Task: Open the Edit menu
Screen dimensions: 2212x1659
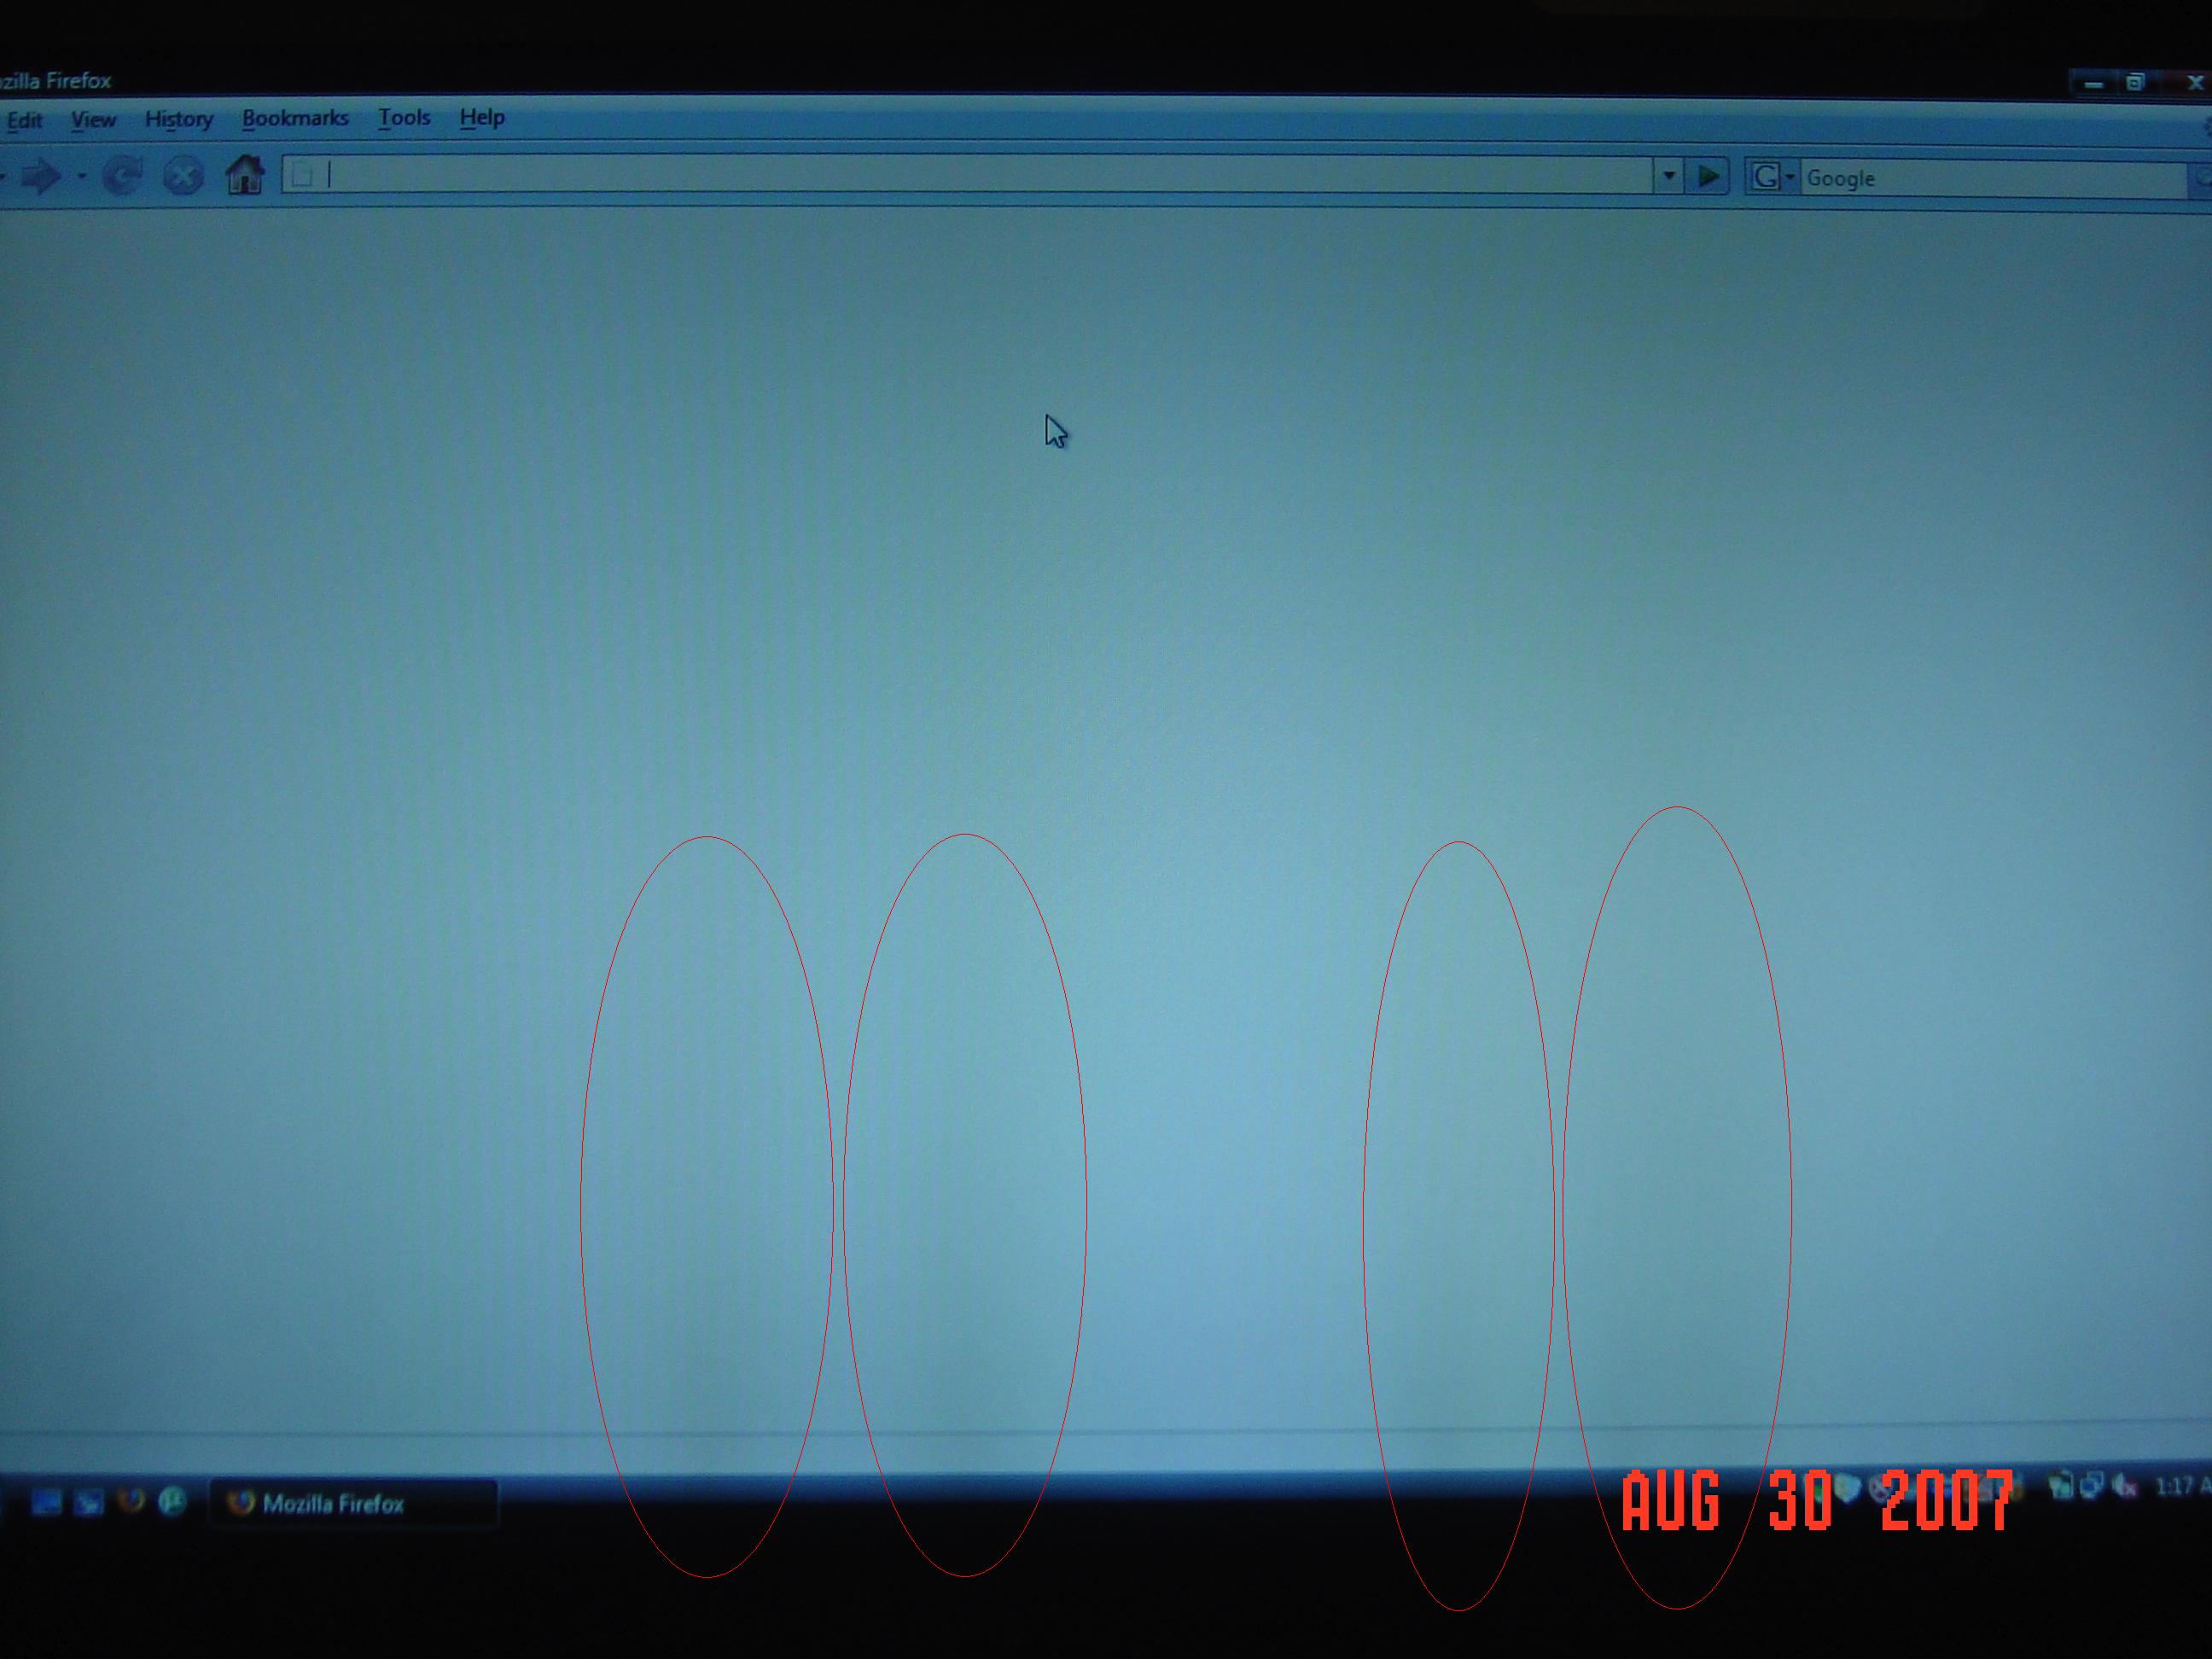Action: point(24,121)
